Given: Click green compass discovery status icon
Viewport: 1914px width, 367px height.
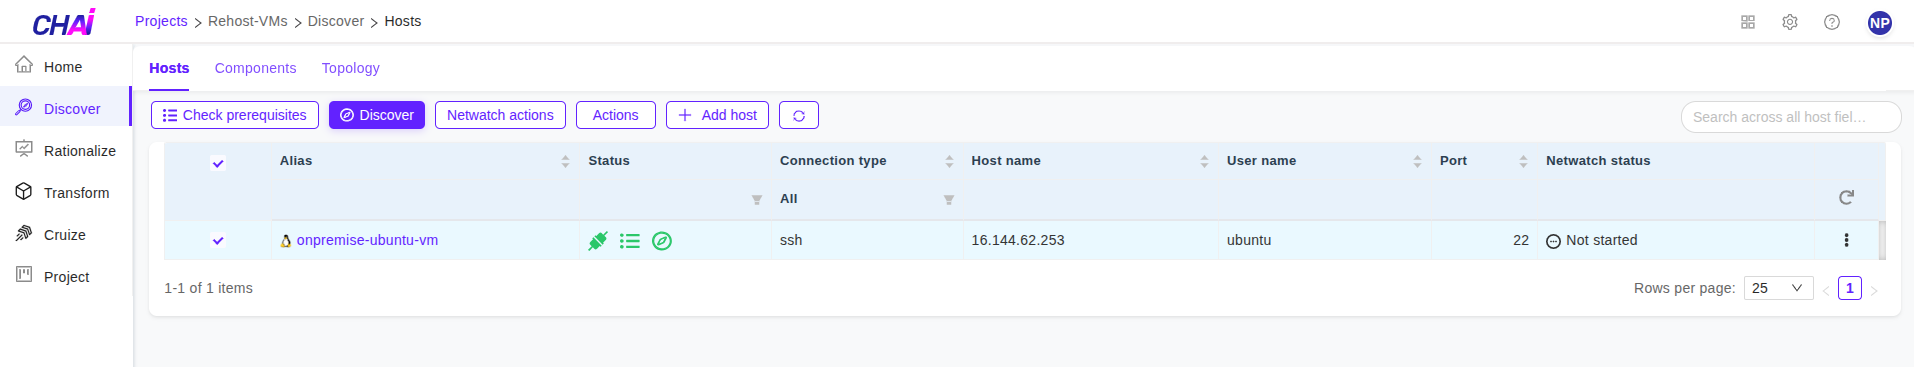Looking at the screenshot, I should 662,240.
